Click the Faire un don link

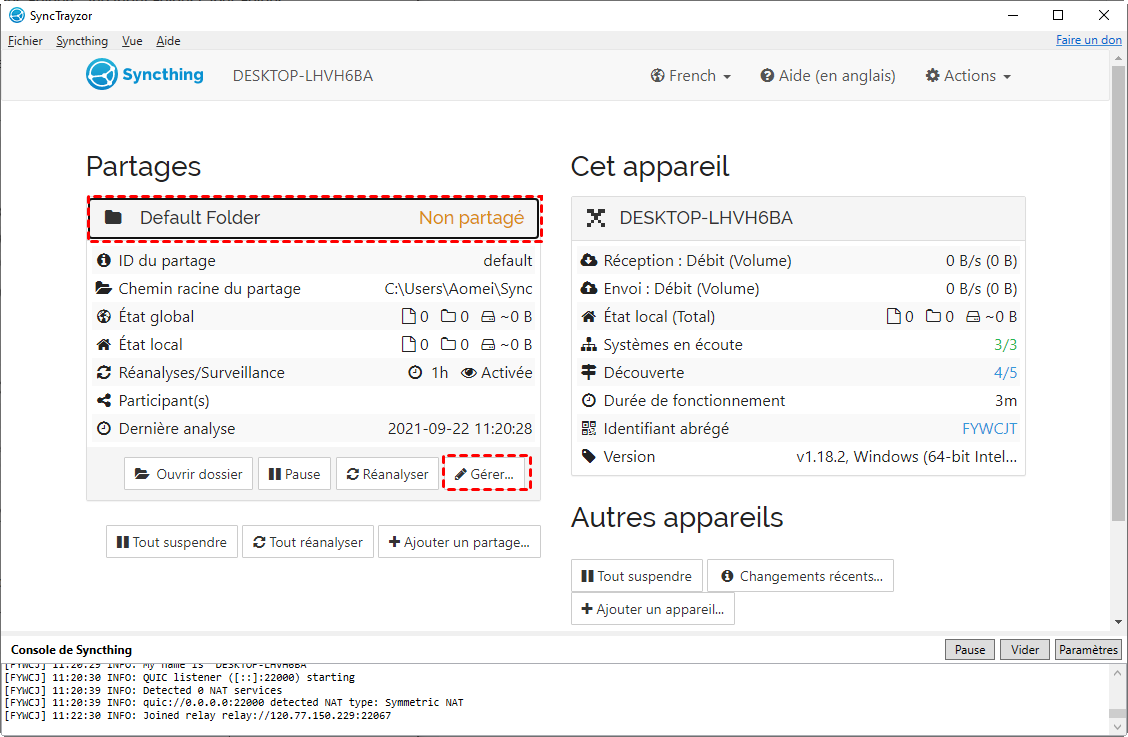point(1088,40)
